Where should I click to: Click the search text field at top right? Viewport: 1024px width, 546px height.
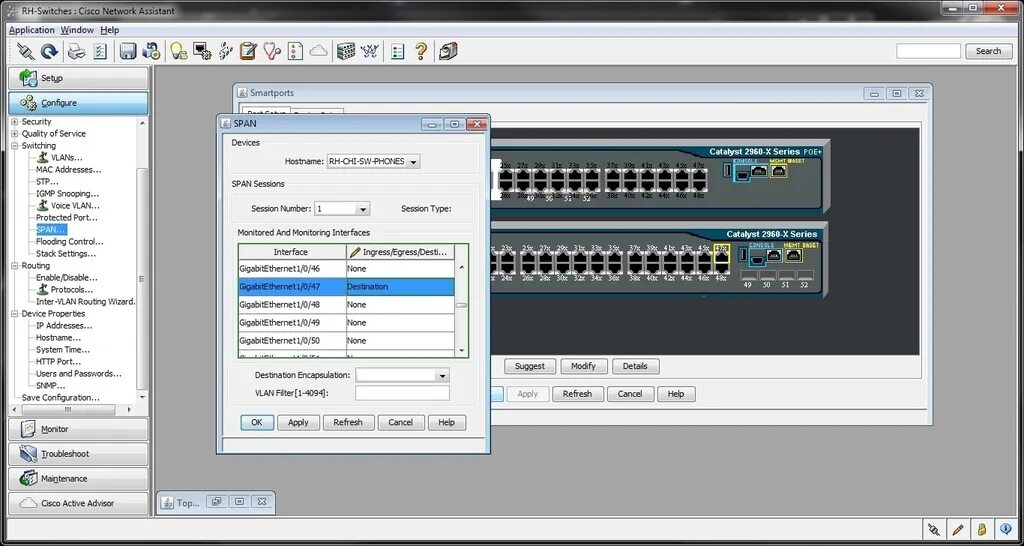[928, 51]
